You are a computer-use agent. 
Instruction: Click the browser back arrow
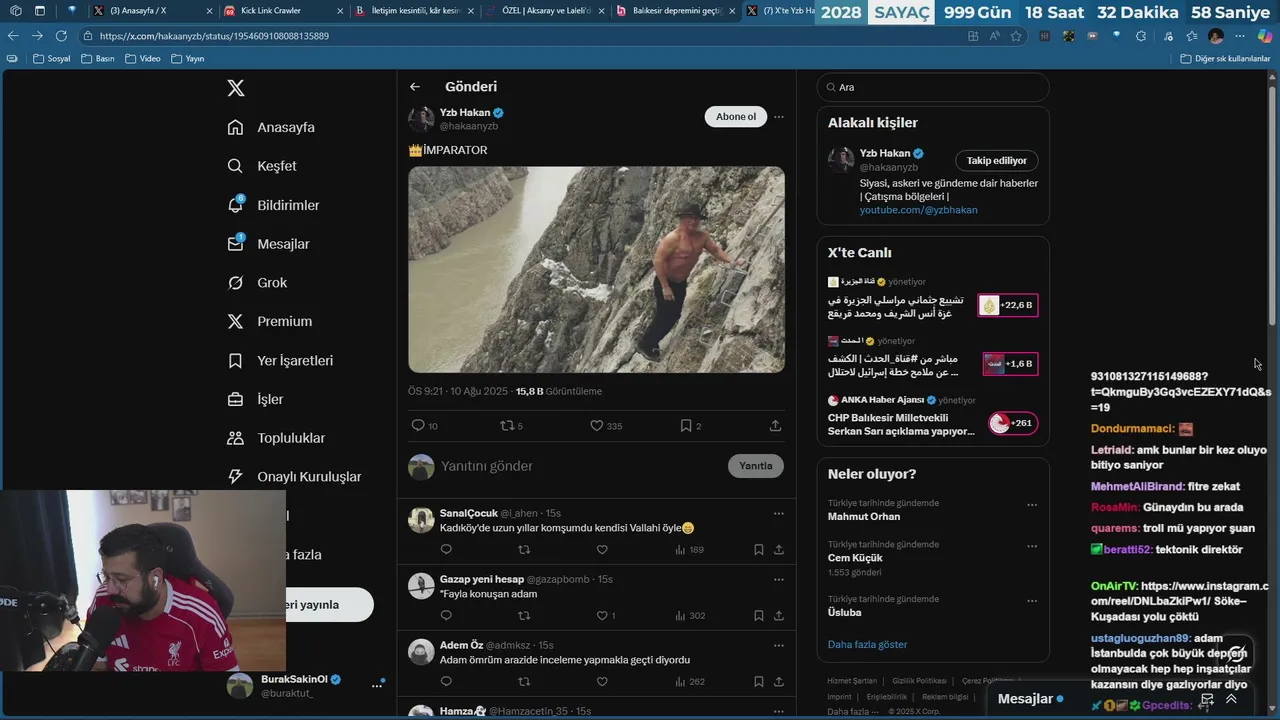(x=12, y=35)
